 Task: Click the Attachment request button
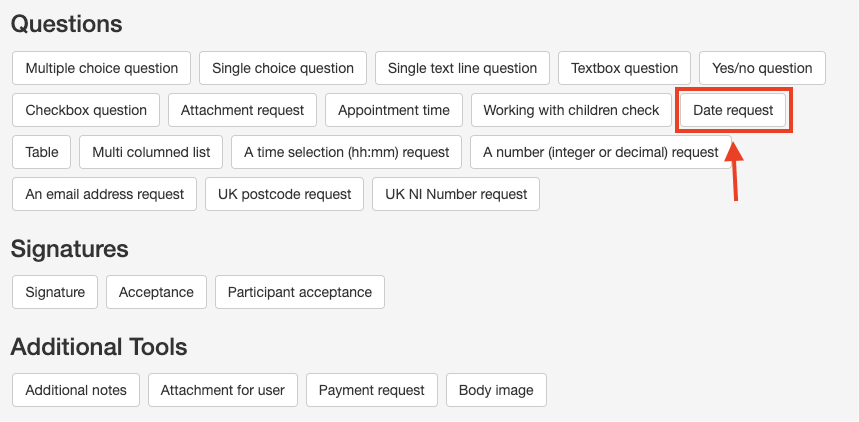pos(243,110)
